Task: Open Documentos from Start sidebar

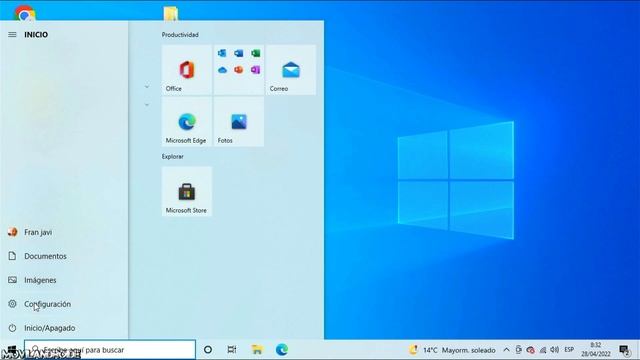Action: [x=64, y=256]
